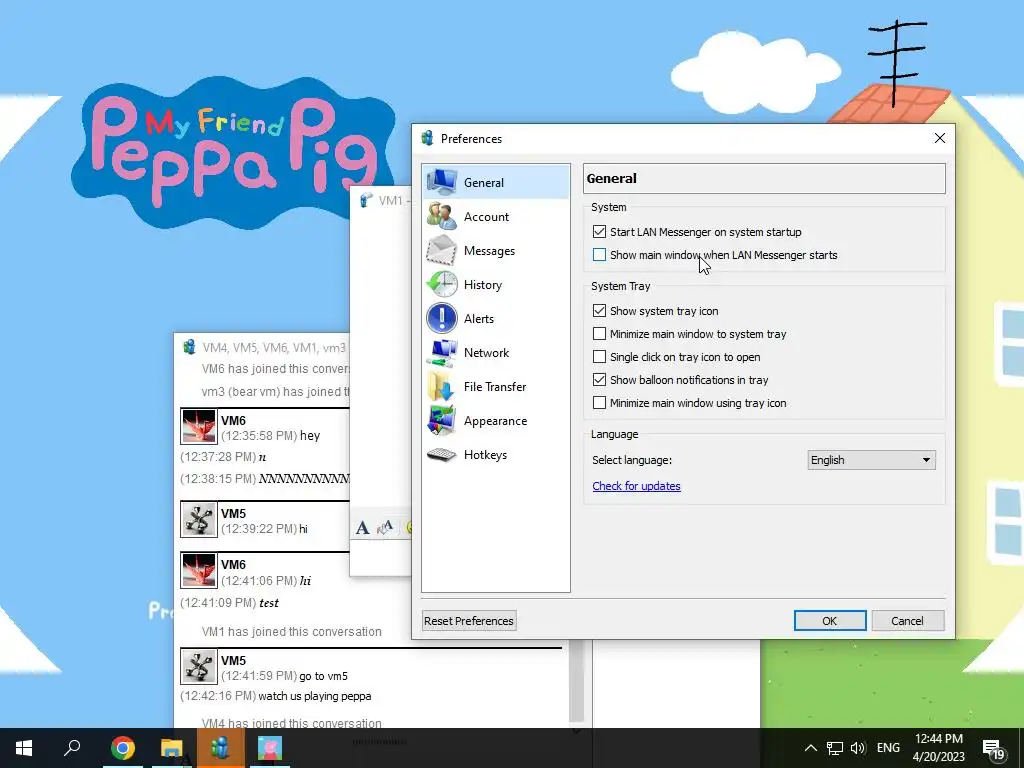Open File Explorer from taskbar
The height and width of the screenshot is (768, 1024).
171,748
